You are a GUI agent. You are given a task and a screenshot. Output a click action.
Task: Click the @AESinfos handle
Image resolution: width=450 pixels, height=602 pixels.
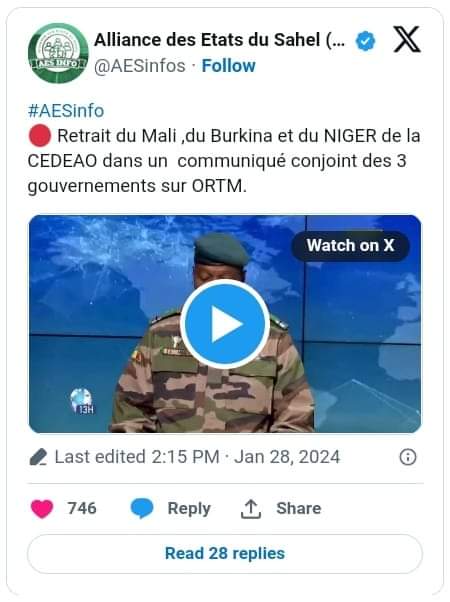[140, 66]
